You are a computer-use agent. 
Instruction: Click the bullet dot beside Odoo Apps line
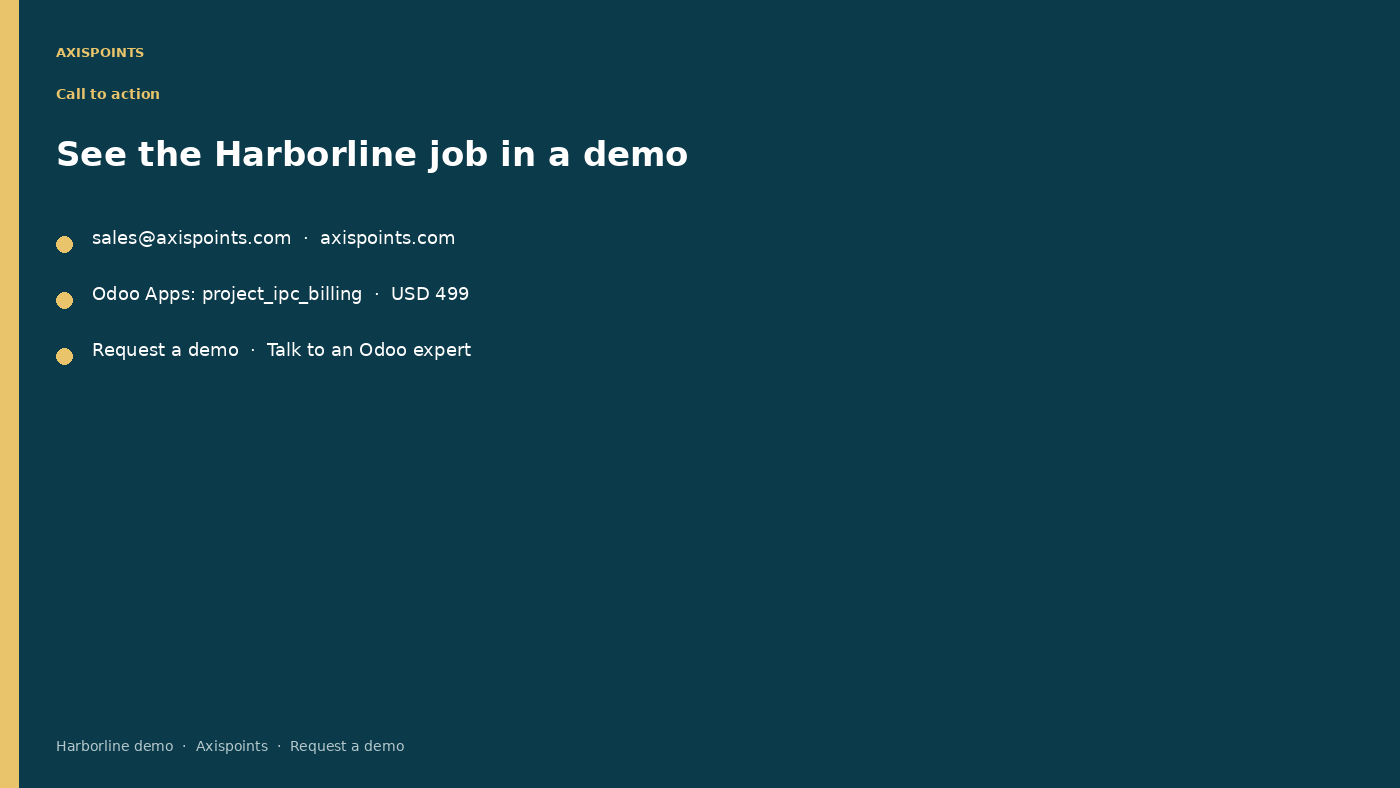pyautogui.click(x=64, y=300)
